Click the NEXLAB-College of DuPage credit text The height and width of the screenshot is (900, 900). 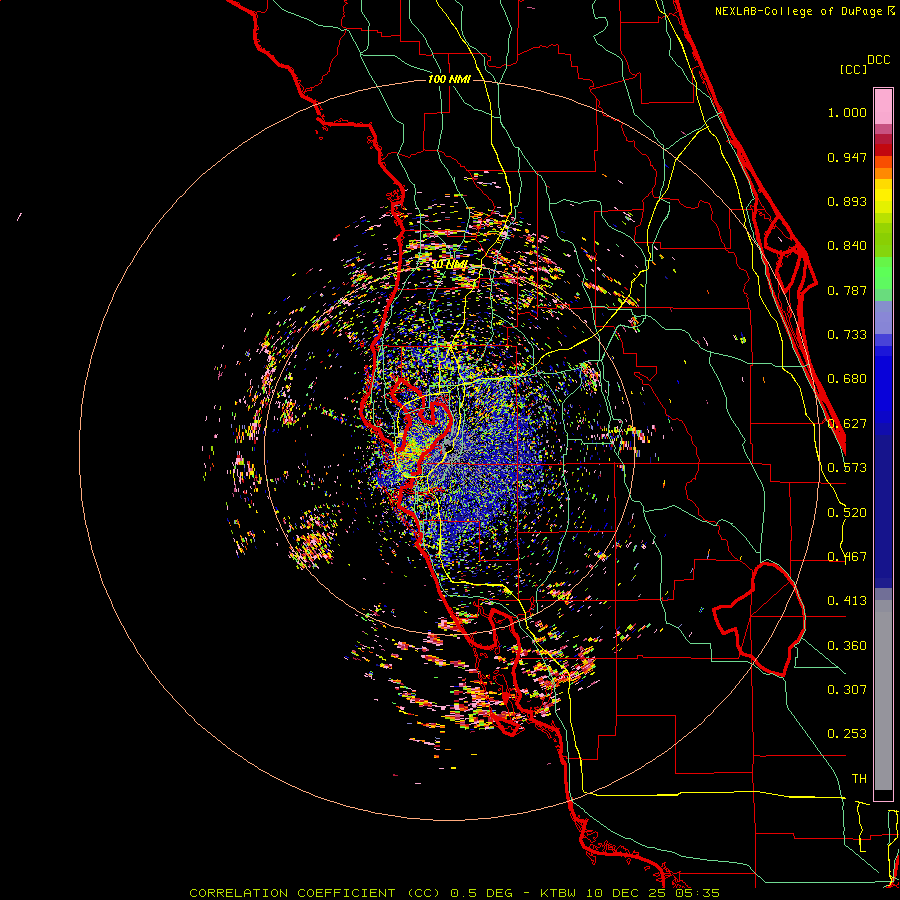click(x=805, y=11)
